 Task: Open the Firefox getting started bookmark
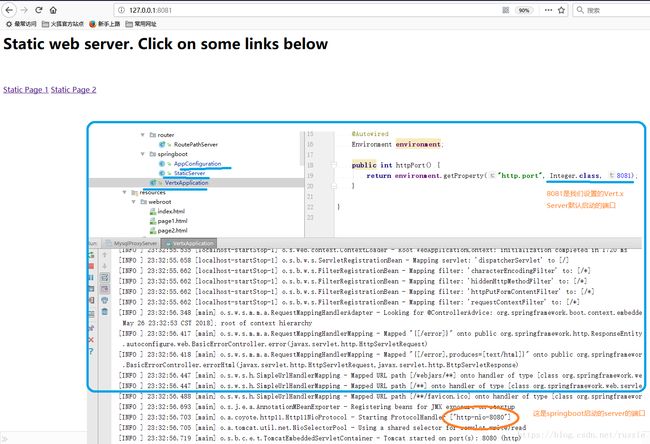(x=104, y=24)
